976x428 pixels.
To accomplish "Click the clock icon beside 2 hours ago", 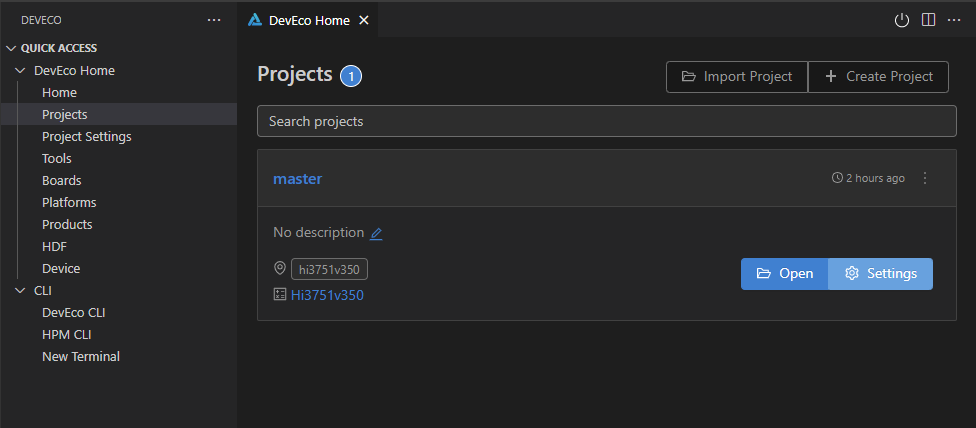I will [837, 178].
